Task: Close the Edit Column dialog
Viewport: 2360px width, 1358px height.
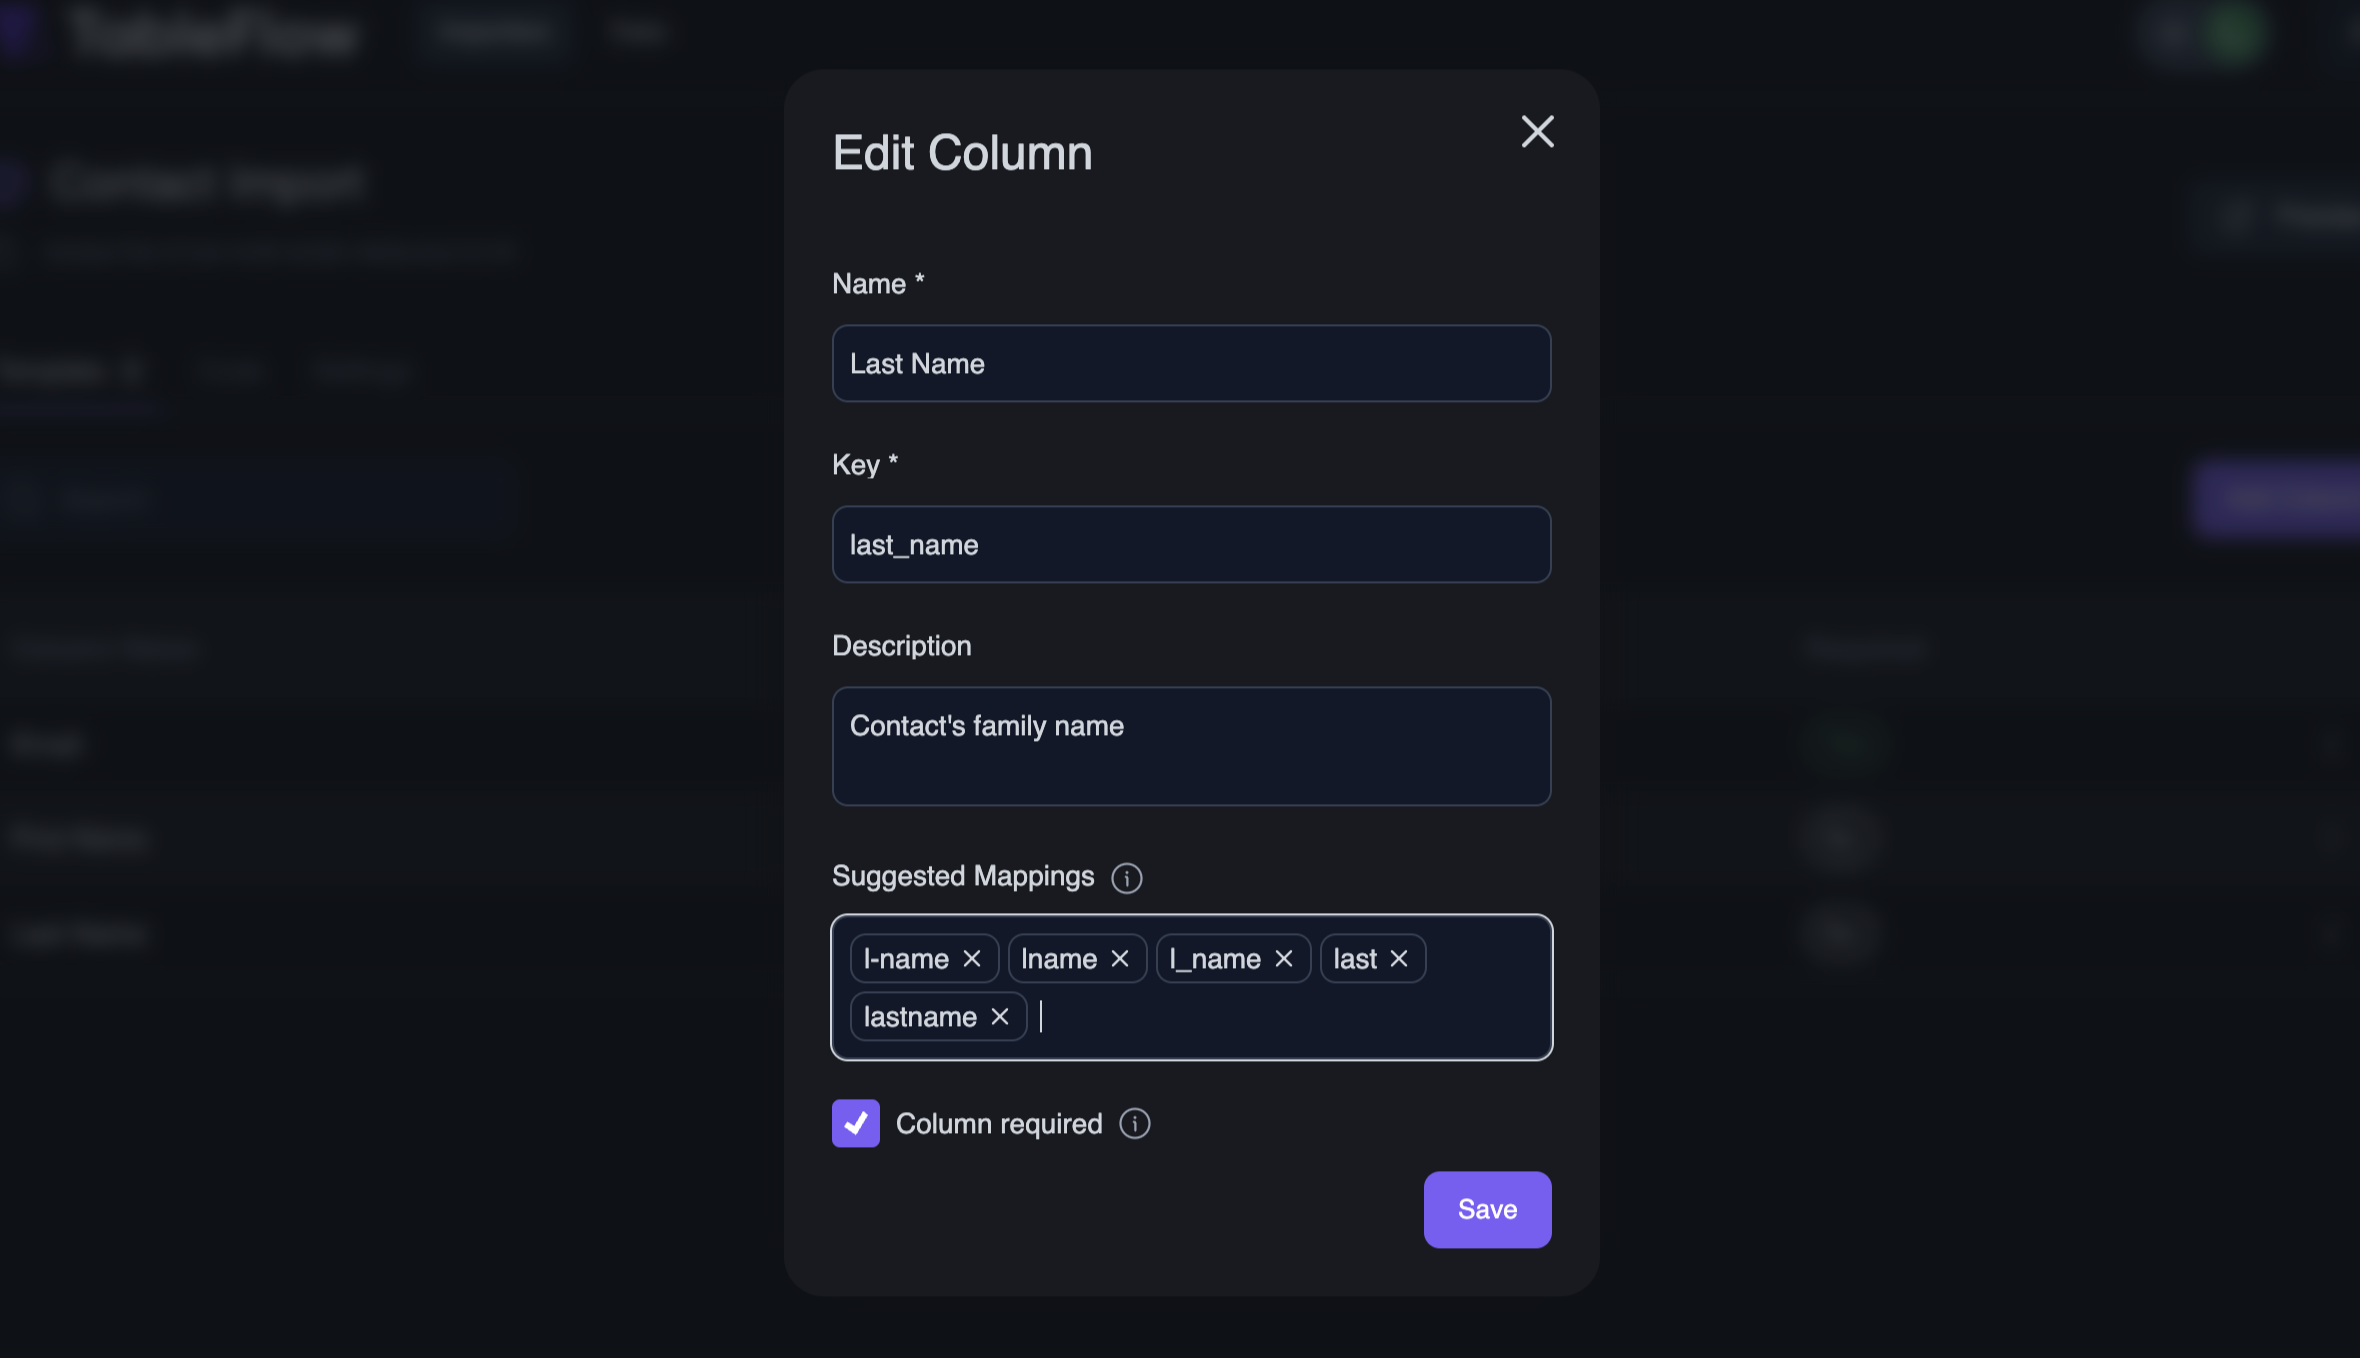Action: click(1537, 131)
